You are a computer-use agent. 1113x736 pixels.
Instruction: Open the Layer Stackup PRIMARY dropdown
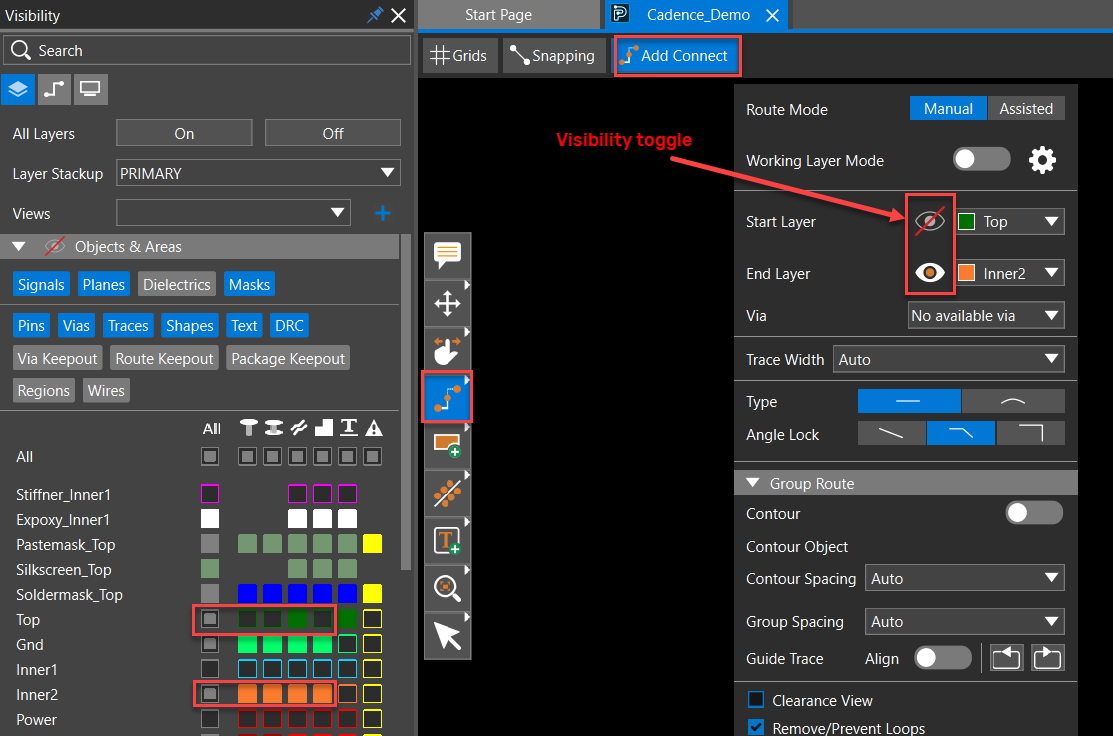click(258, 173)
